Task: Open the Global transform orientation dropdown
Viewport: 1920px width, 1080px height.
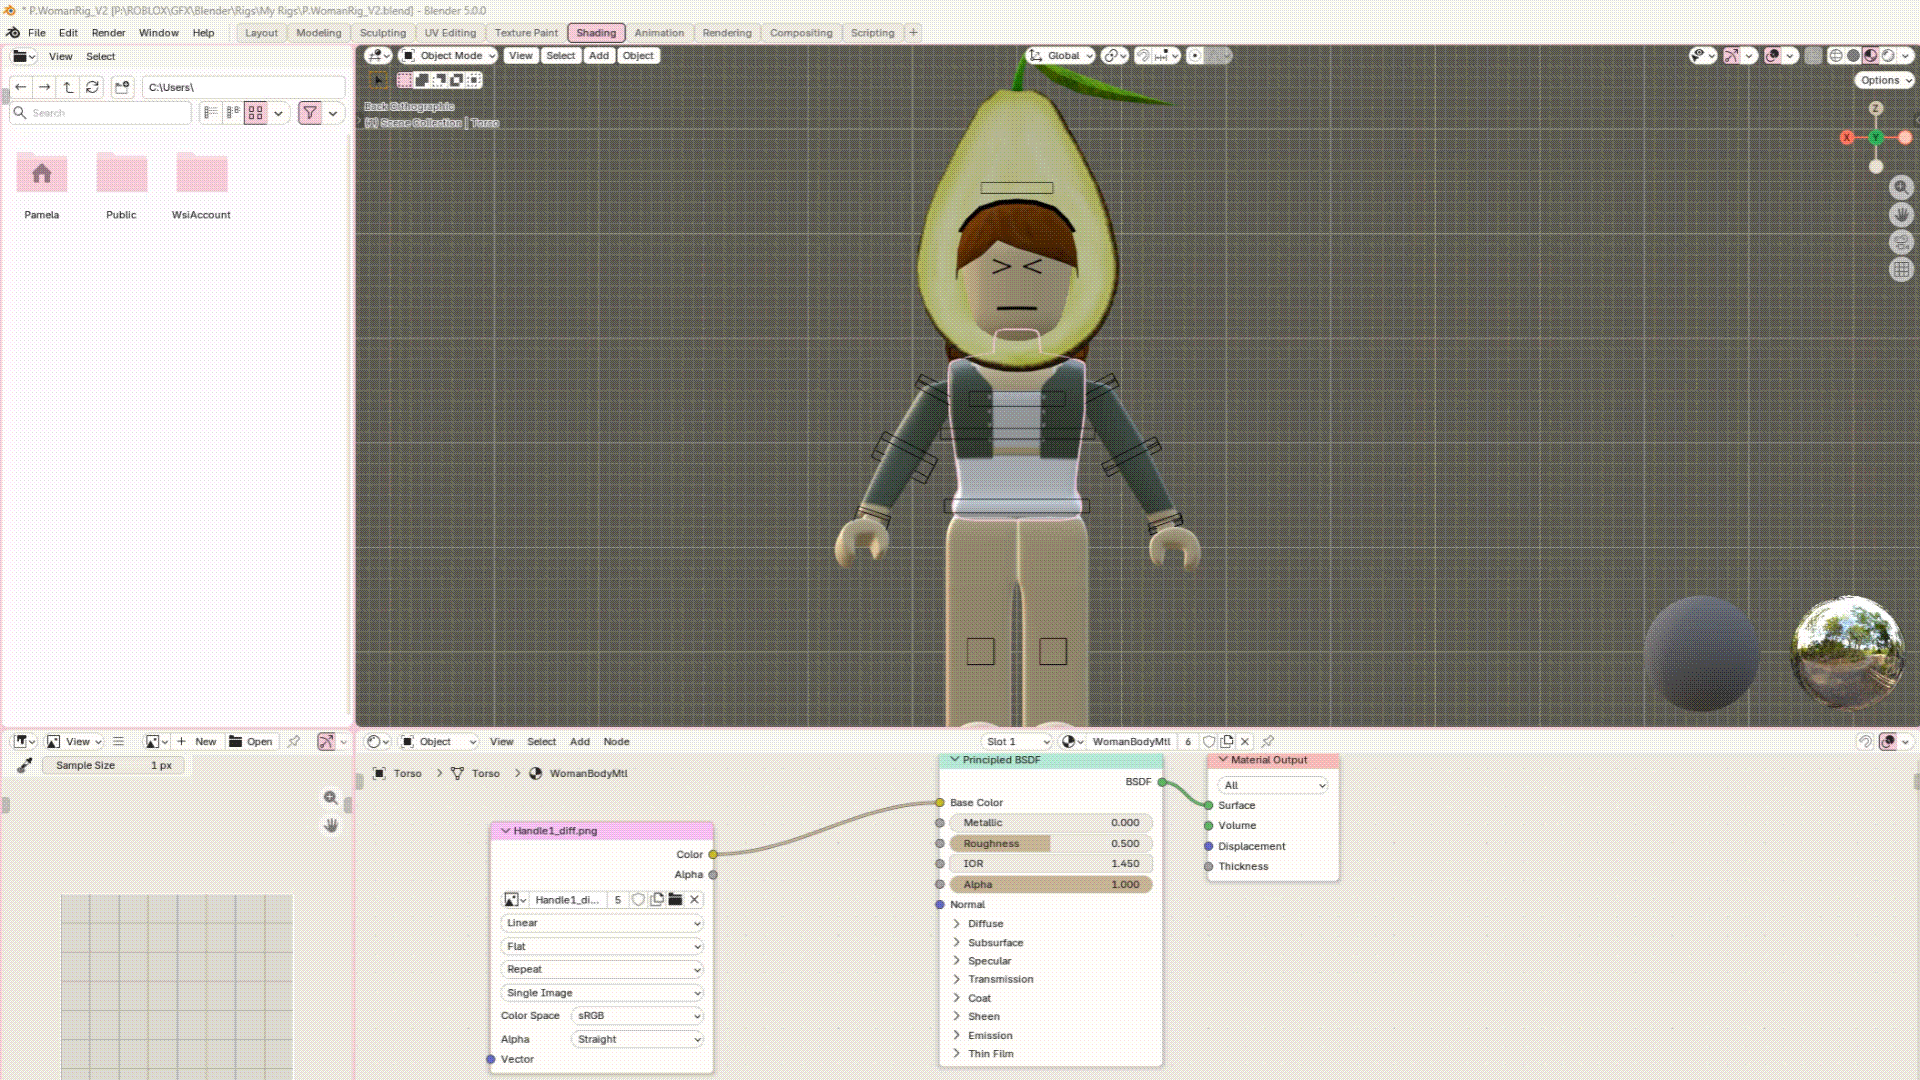Action: 1061,56
